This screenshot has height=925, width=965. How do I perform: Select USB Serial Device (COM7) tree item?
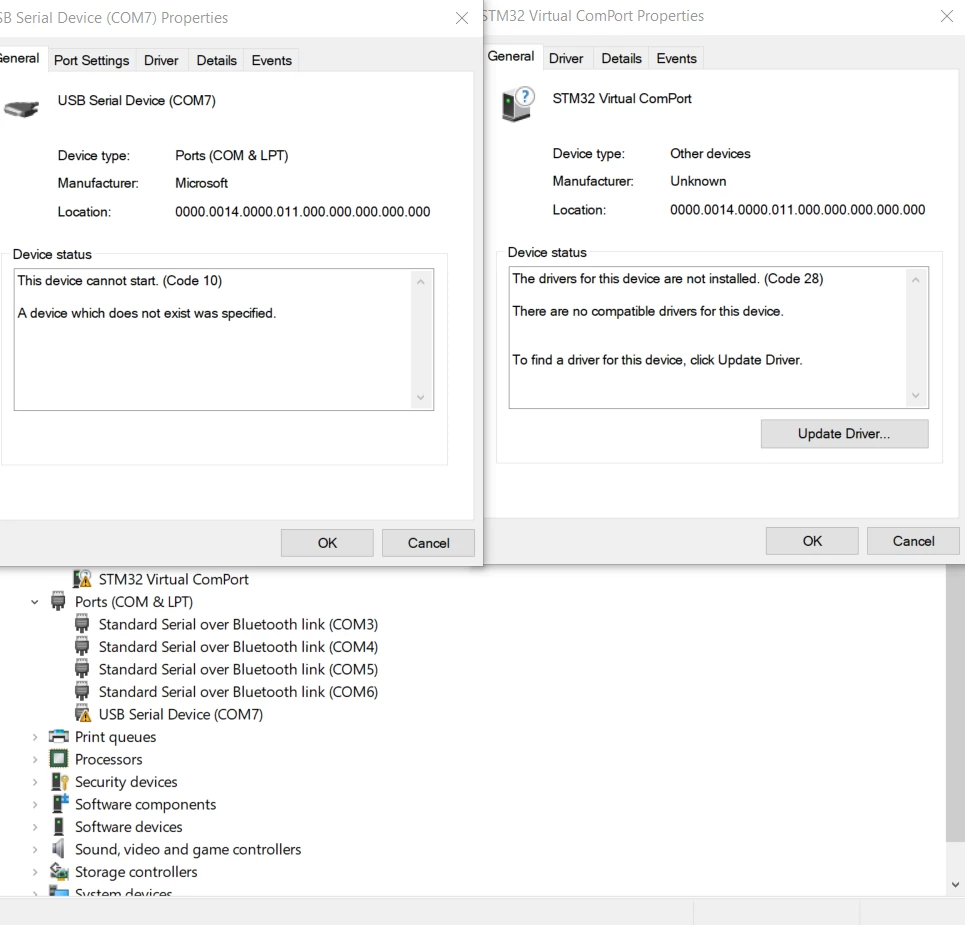point(180,714)
